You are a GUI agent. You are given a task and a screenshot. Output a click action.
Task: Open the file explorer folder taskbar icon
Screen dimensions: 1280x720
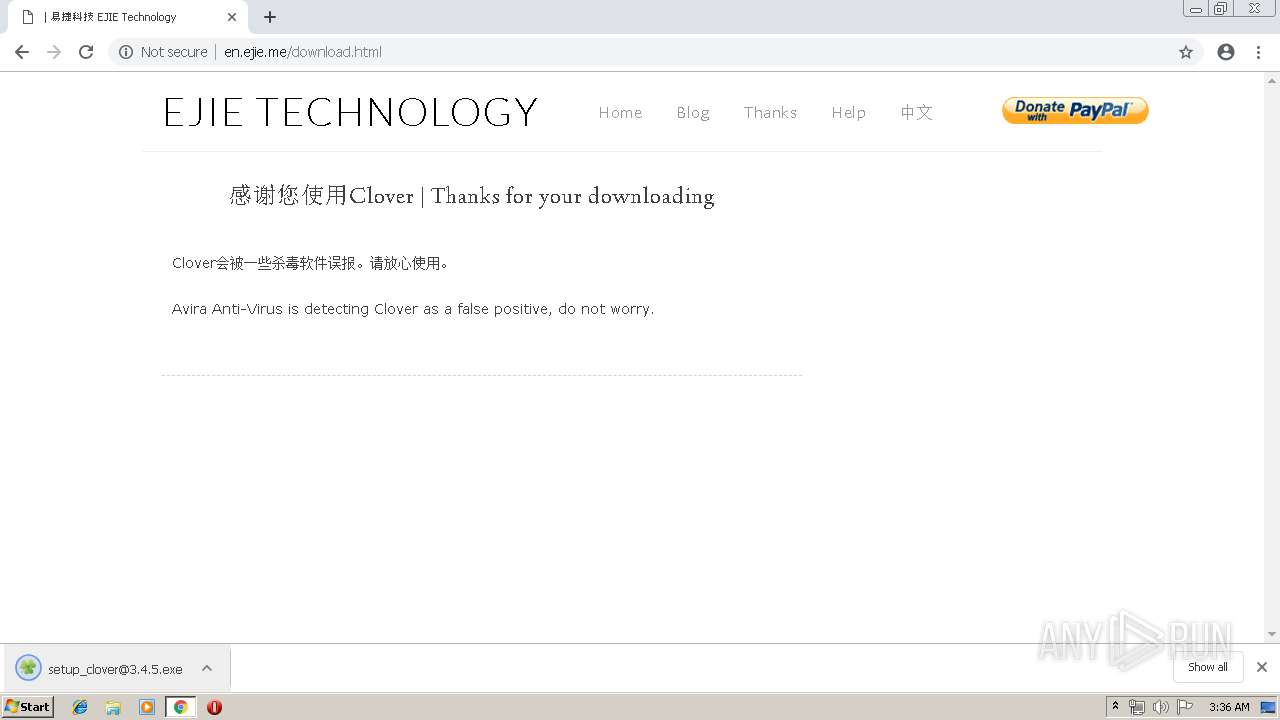(113, 707)
